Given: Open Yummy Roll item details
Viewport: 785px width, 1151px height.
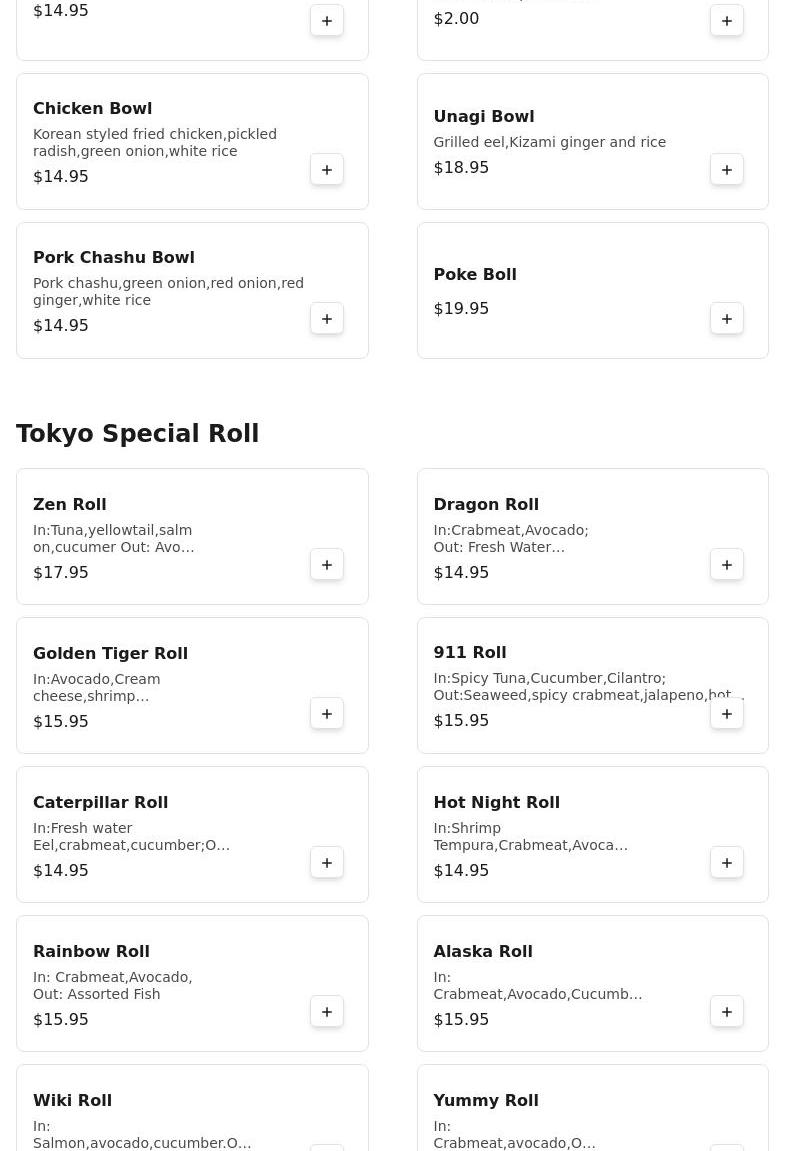Looking at the screenshot, I should point(485,1101).
